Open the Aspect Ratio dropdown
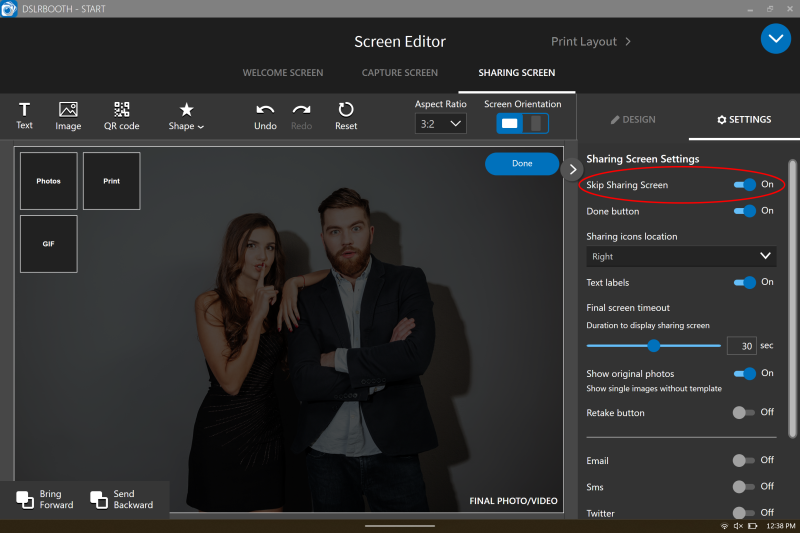800x533 pixels. coord(440,123)
